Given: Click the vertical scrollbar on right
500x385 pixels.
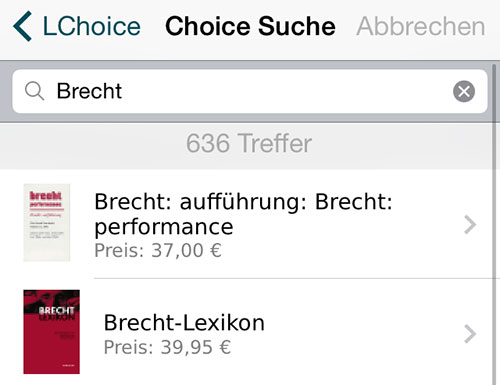Looking at the screenshot, I should pyautogui.click(x=495, y=223).
